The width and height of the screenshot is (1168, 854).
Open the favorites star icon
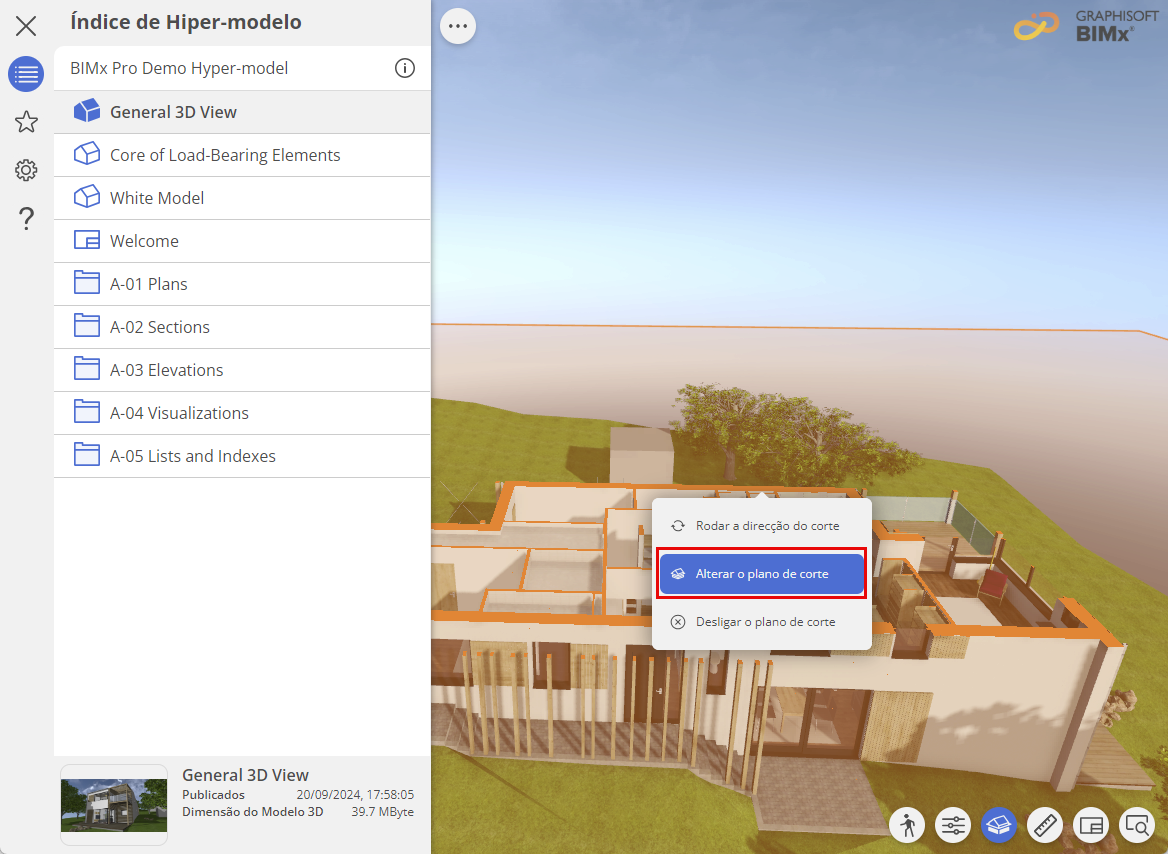pos(26,121)
